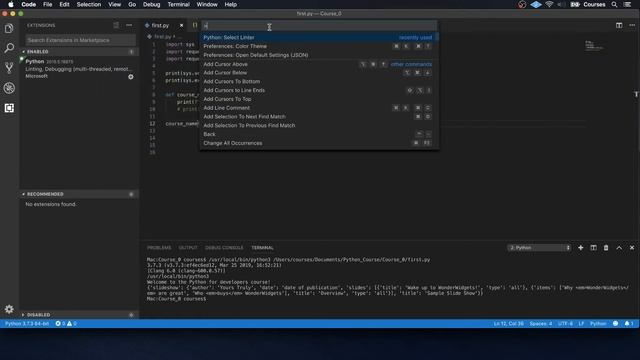This screenshot has width=640, height=360.
Task: Click the Python interpreter status bar item
Action: pos(27,324)
